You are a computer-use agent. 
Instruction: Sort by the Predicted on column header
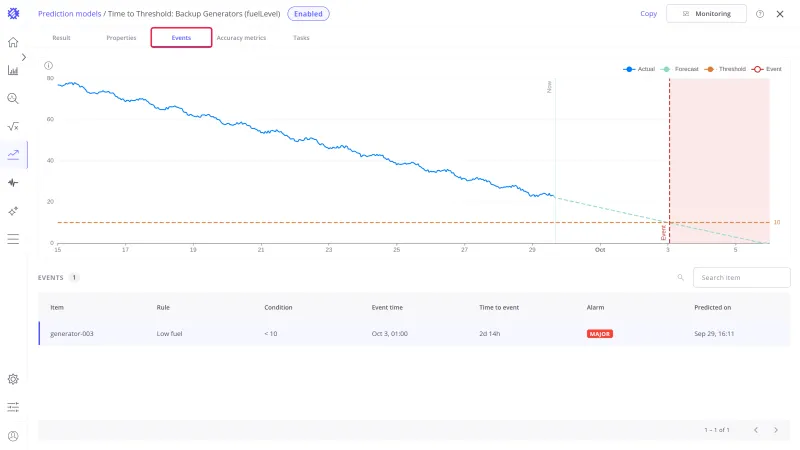click(x=712, y=308)
